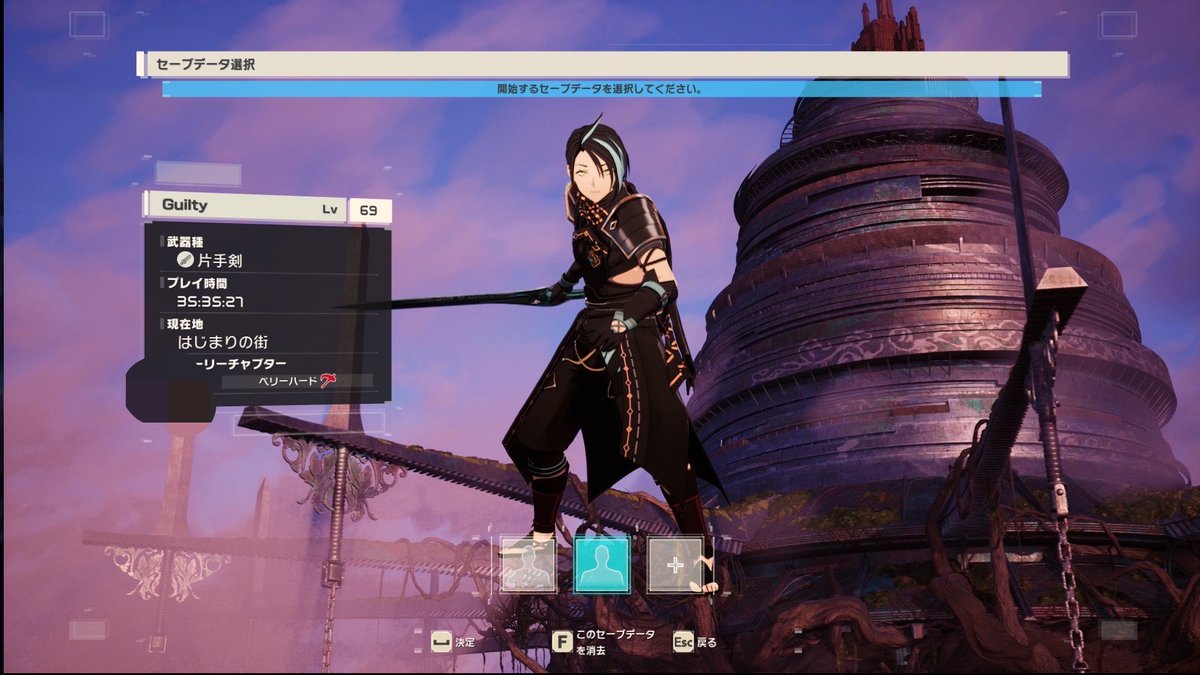Add new save data with plus slot
Screen dimensions: 1200x675
coord(675,564)
